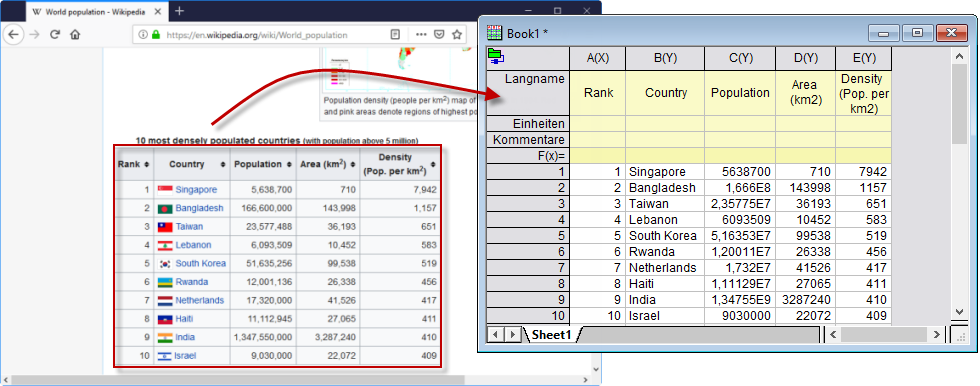Open the Rwanda link
Image resolution: width=980 pixels, height=386 pixels.
click(x=192, y=282)
